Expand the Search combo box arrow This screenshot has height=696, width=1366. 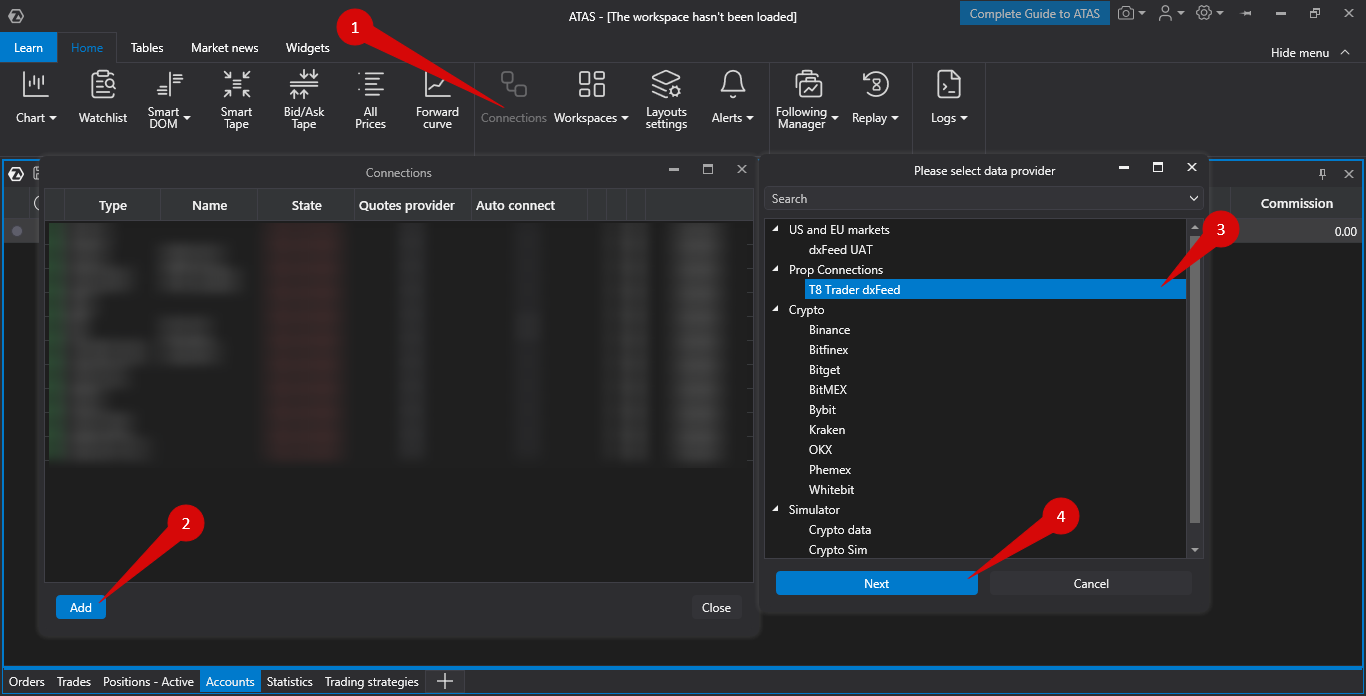(1194, 199)
